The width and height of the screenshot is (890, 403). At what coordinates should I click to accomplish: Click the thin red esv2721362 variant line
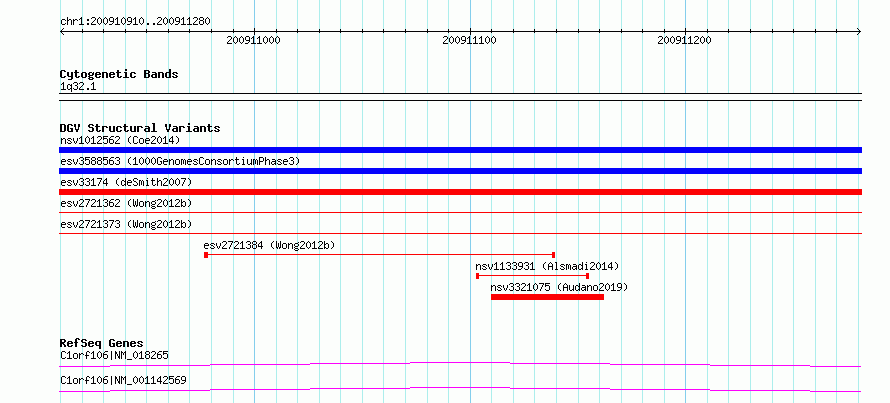tap(461, 213)
